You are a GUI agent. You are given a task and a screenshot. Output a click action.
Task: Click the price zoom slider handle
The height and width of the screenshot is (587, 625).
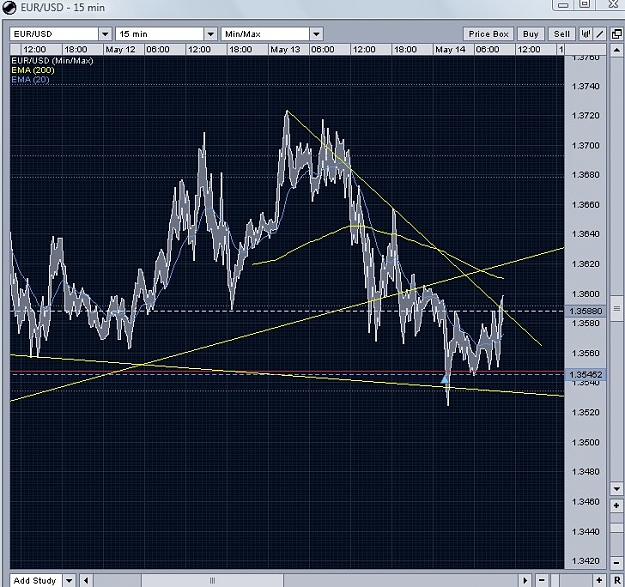coord(616,528)
